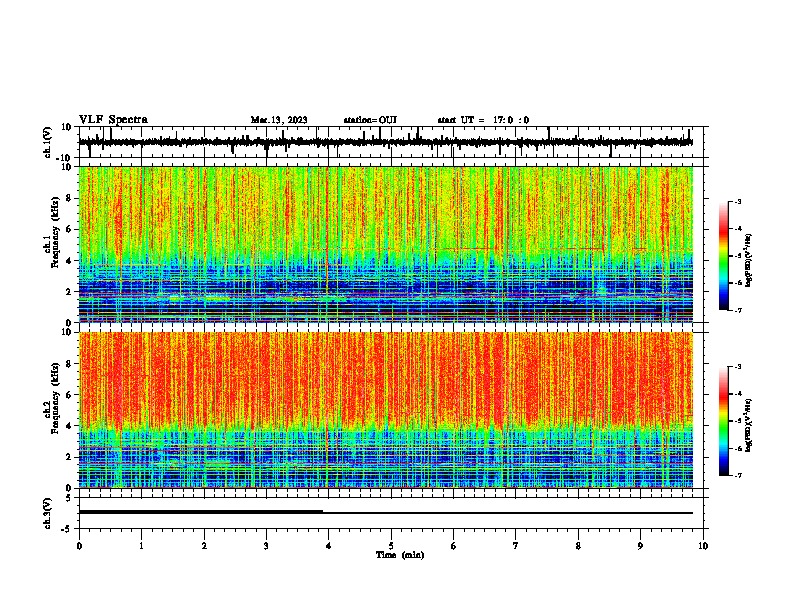Select the "start UT = 17:0 :0" text
The height and width of the screenshot is (612, 792).
tap(483, 120)
